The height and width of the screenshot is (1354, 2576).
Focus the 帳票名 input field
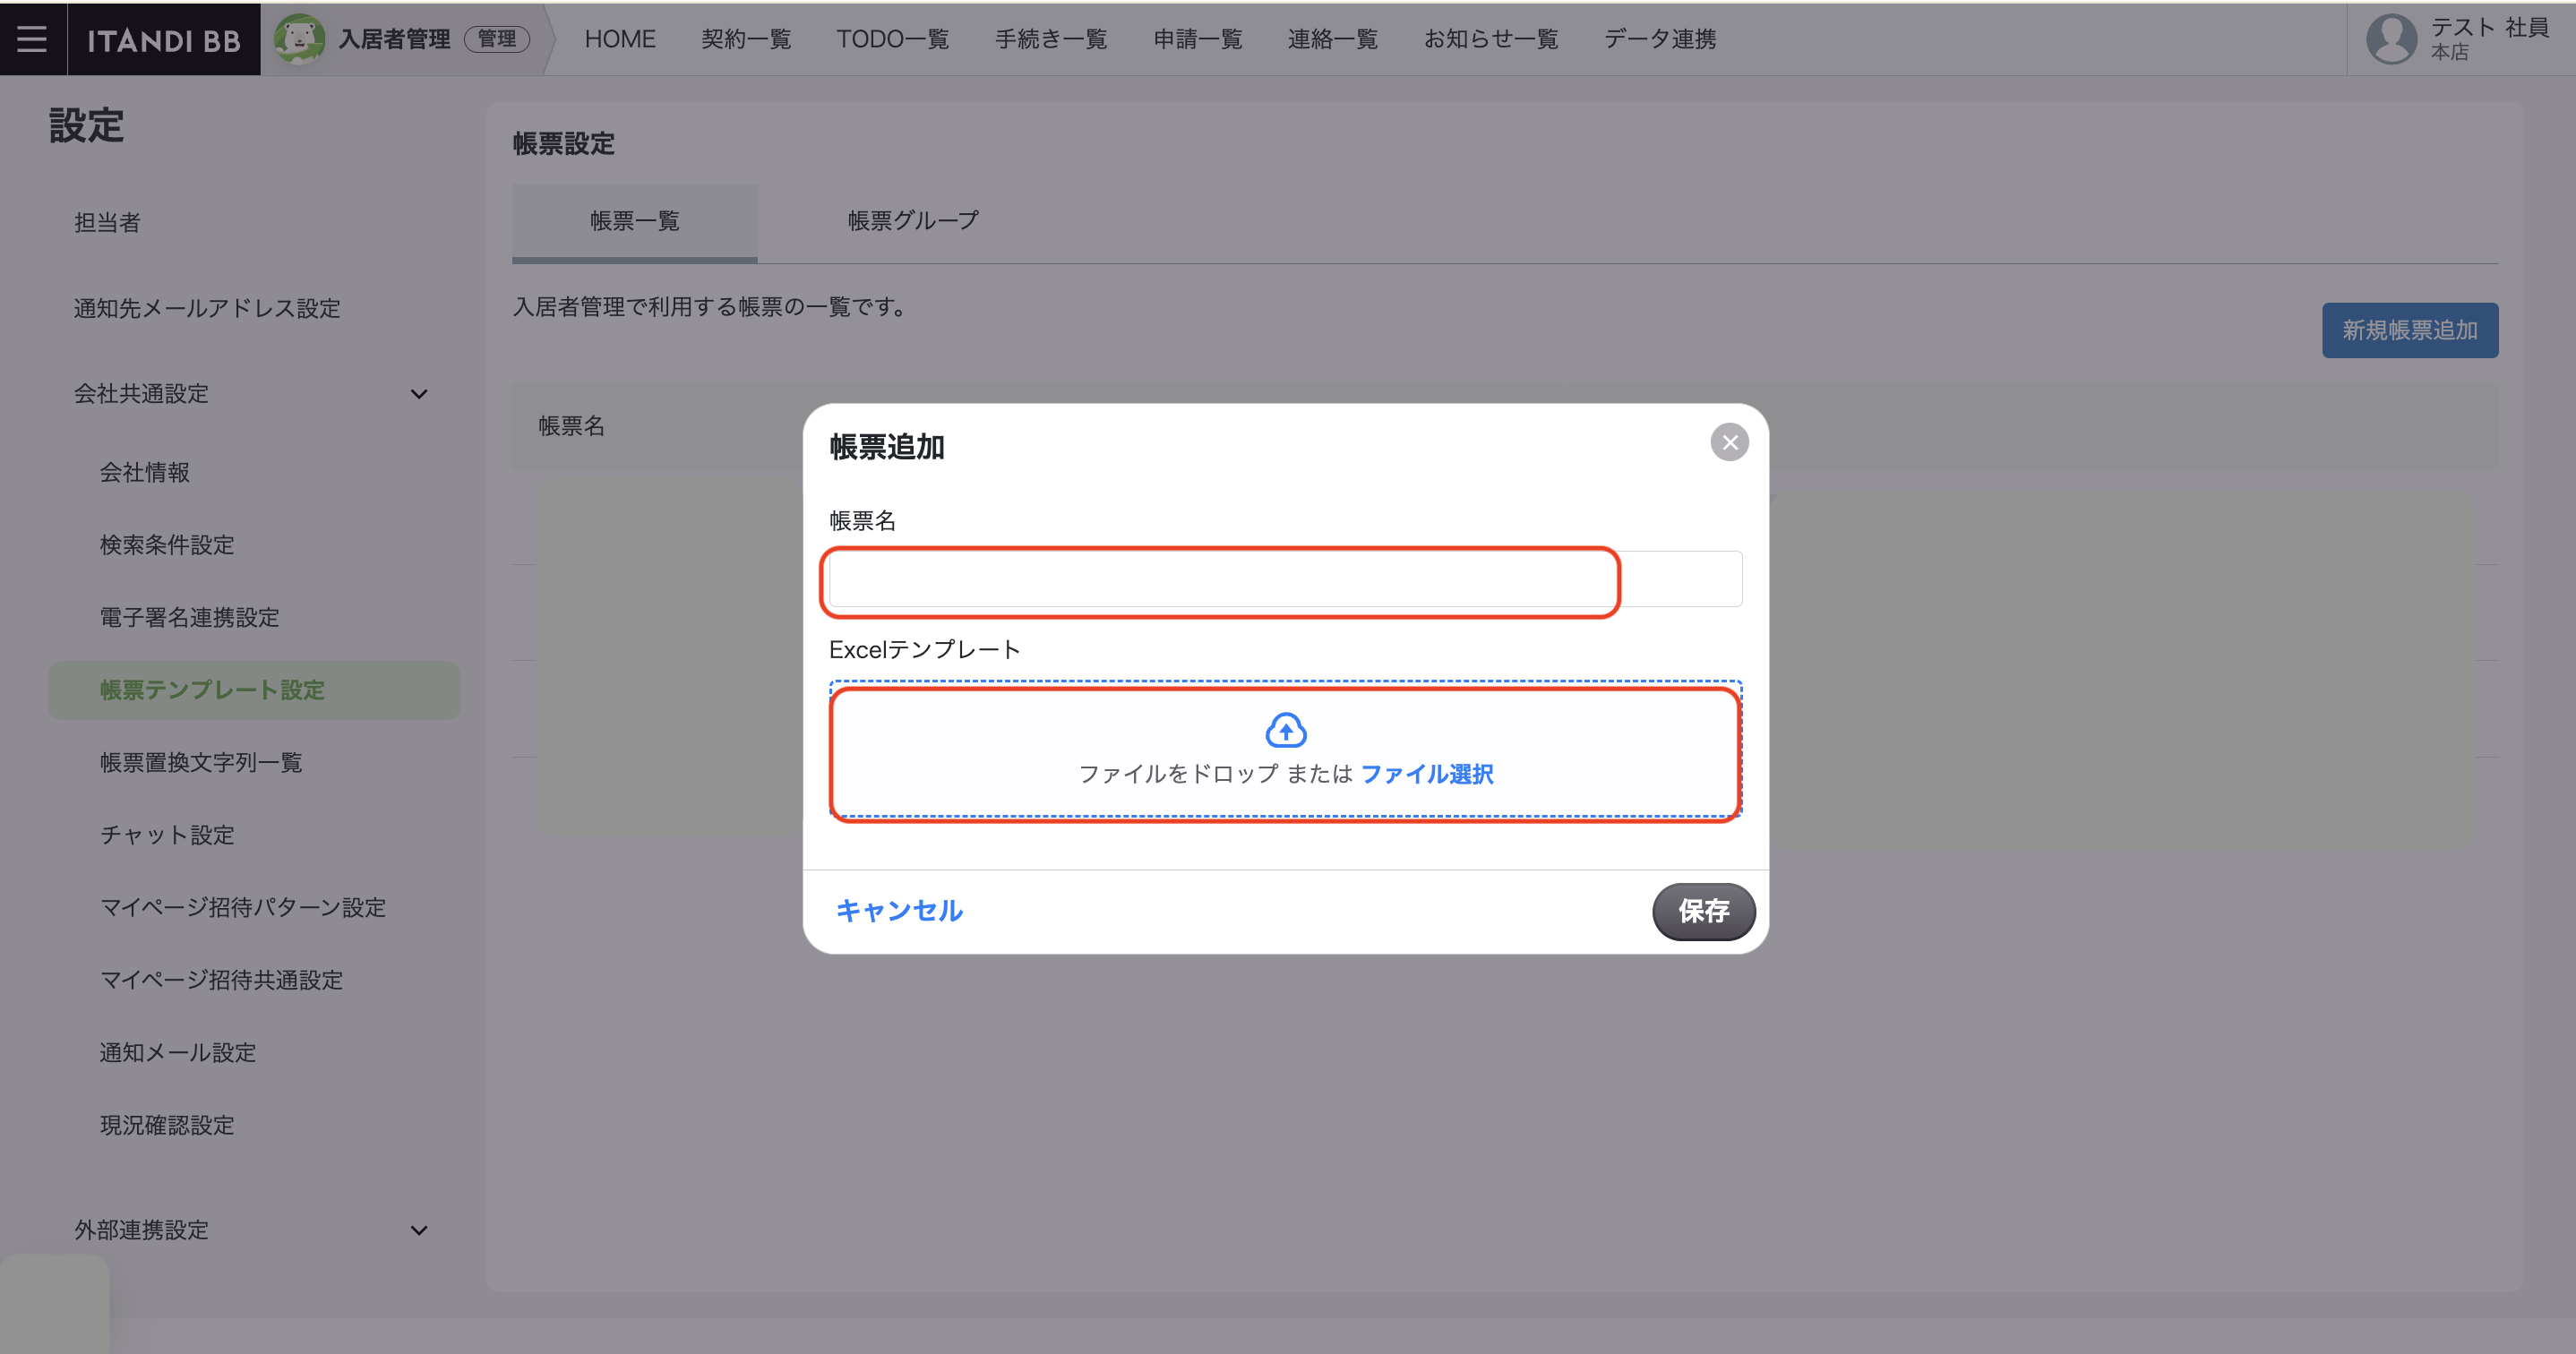coord(1285,579)
